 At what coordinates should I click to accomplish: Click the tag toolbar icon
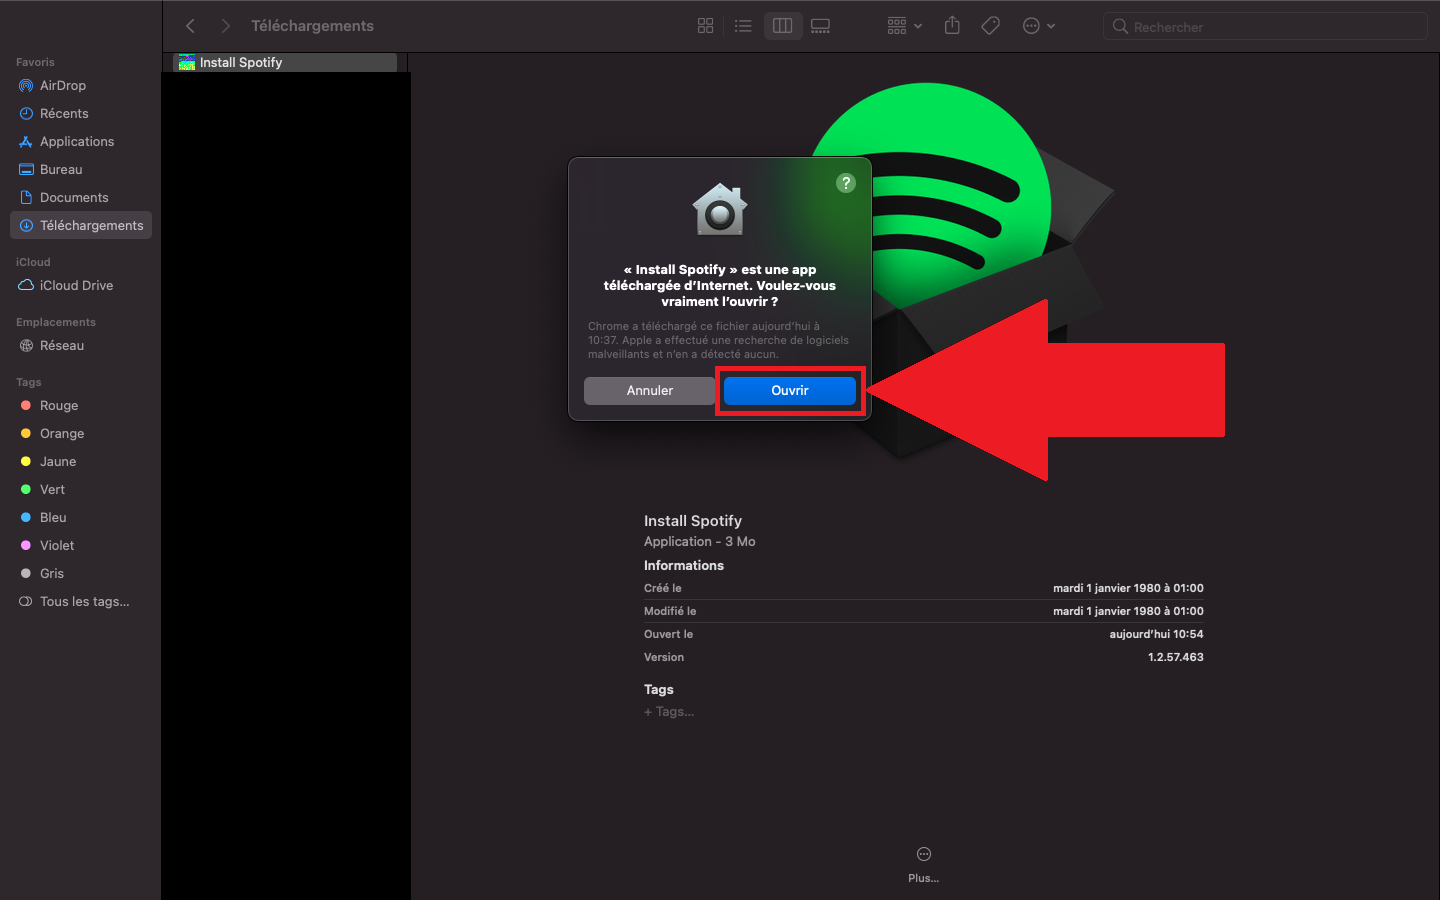(990, 26)
